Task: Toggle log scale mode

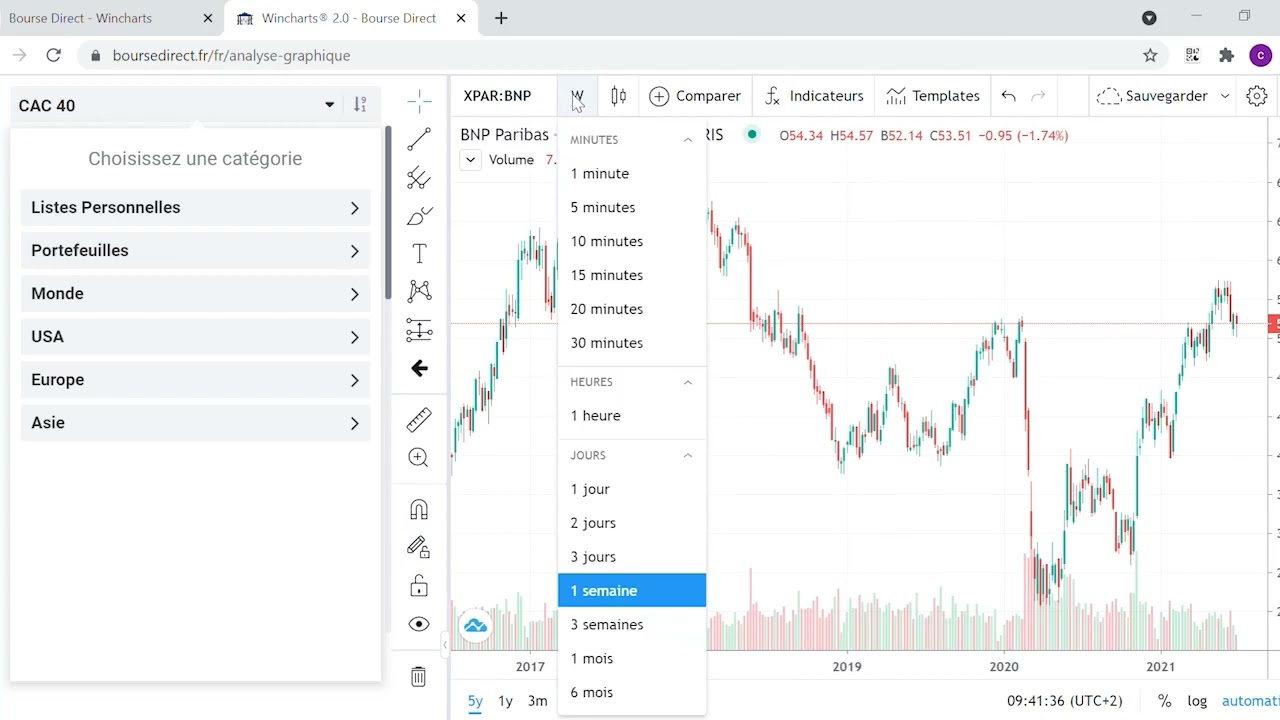Action: (1197, 701)
